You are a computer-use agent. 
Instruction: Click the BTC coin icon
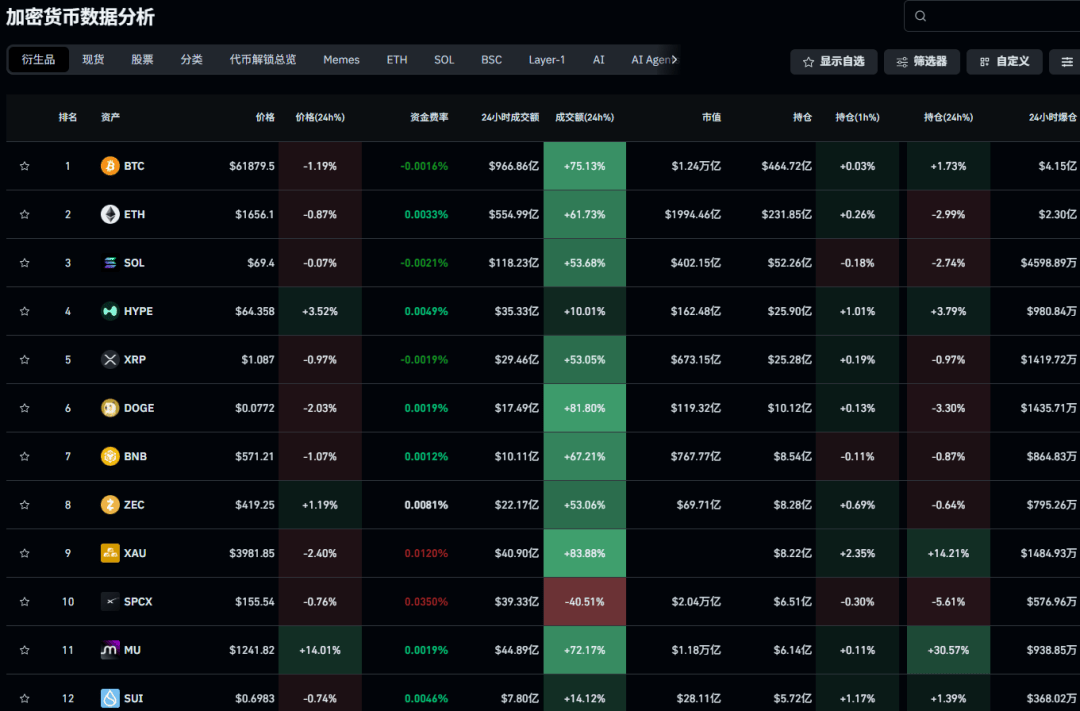tap(110, 165)
